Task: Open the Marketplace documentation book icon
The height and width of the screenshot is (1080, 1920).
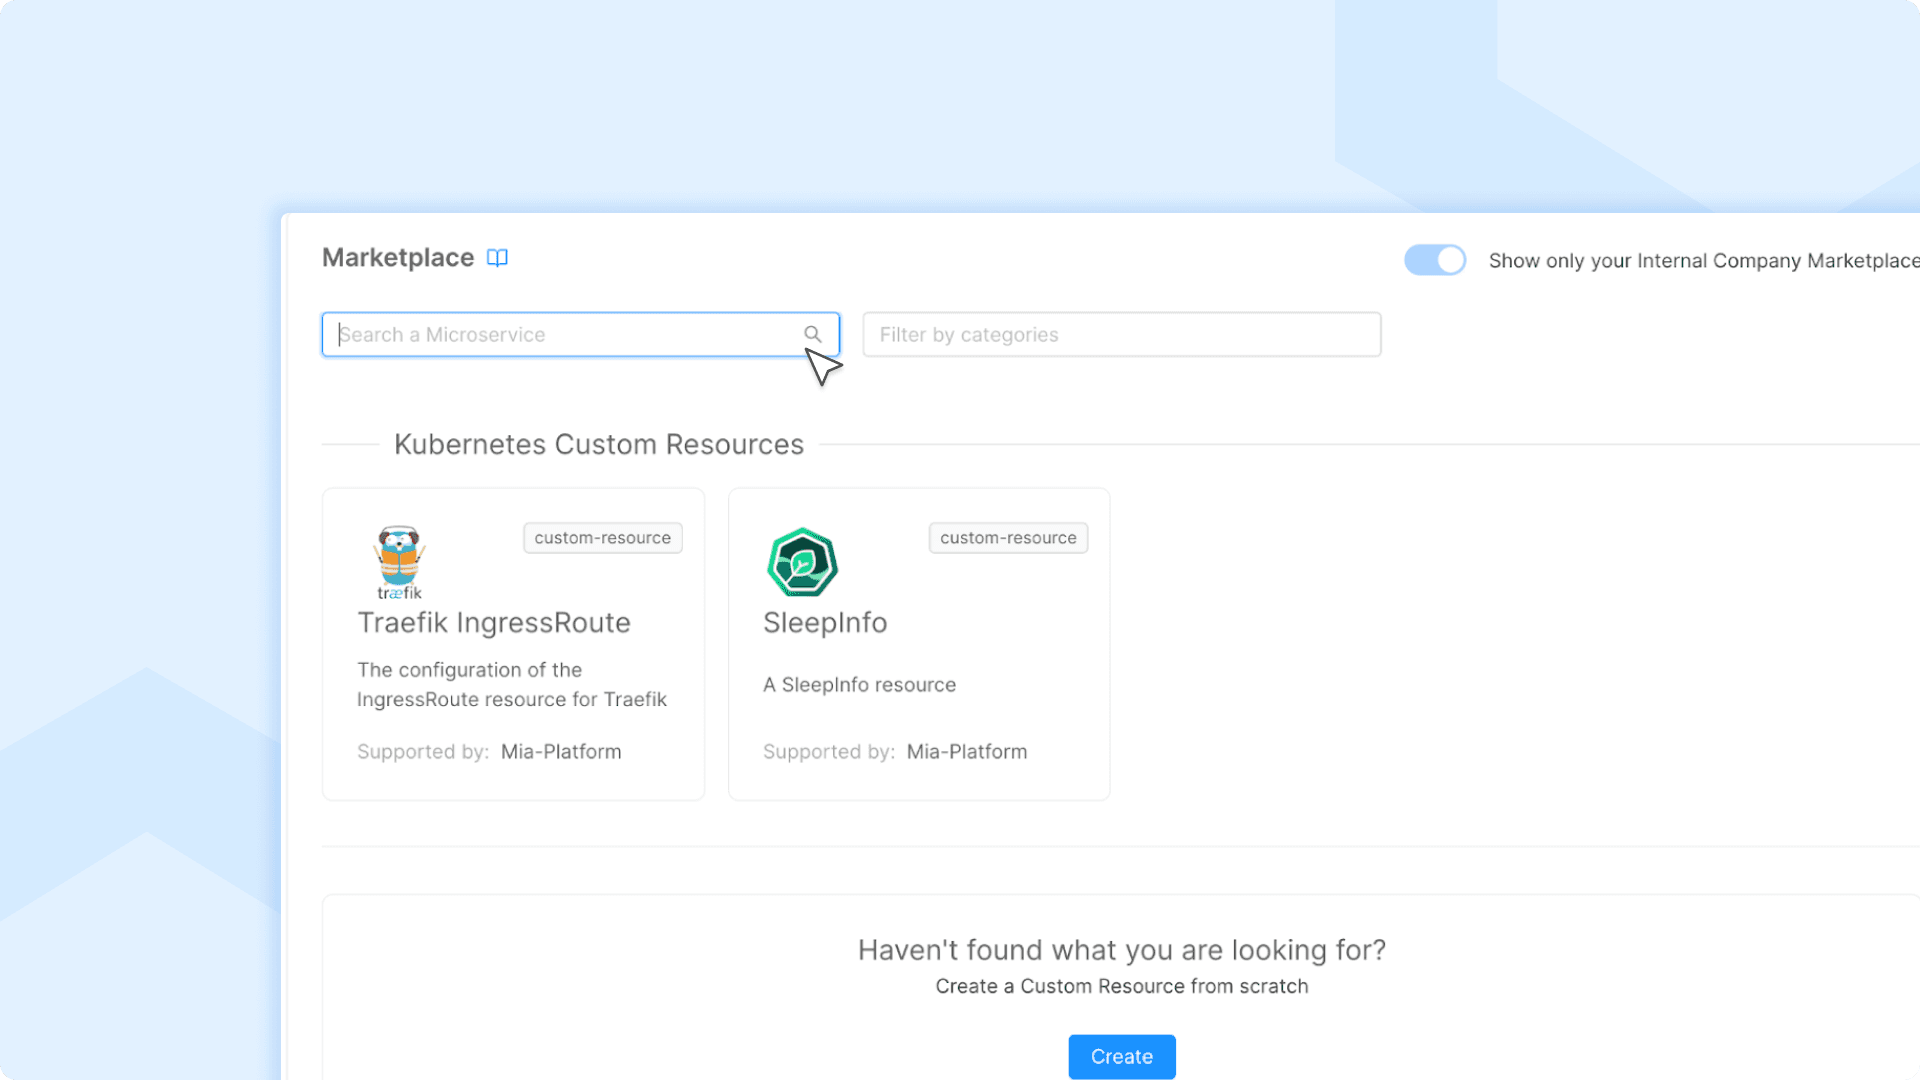Action: pyautogui.click(x=497, y=258)
